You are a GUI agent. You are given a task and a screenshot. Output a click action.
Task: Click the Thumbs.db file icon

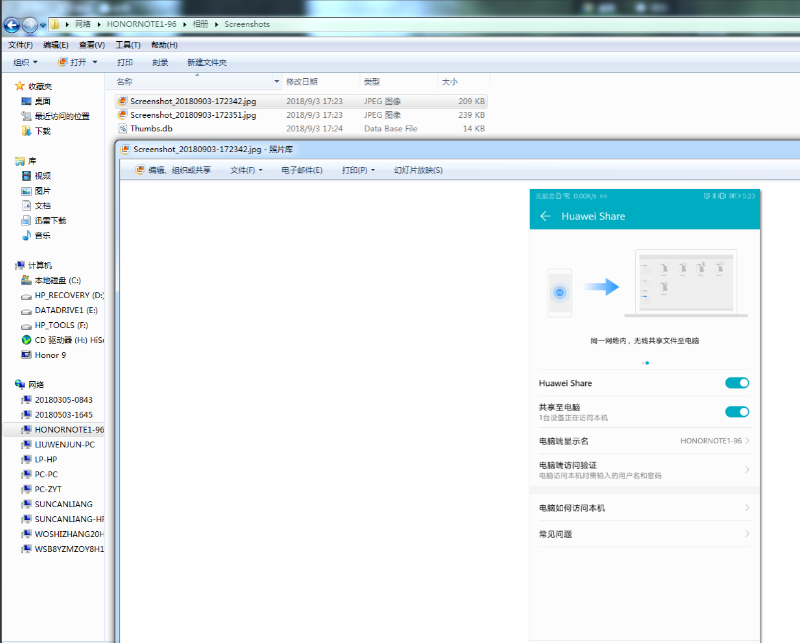tap(122, 129)
